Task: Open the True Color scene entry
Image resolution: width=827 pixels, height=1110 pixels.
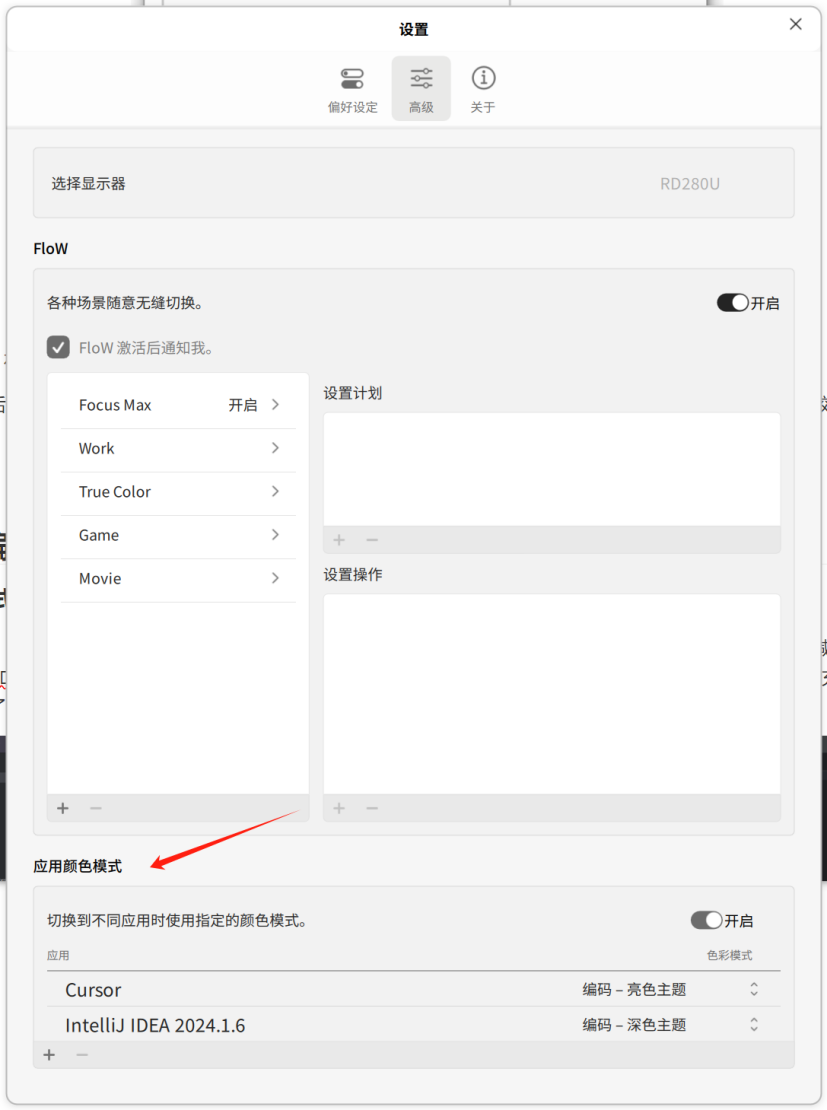Action: 177,491
